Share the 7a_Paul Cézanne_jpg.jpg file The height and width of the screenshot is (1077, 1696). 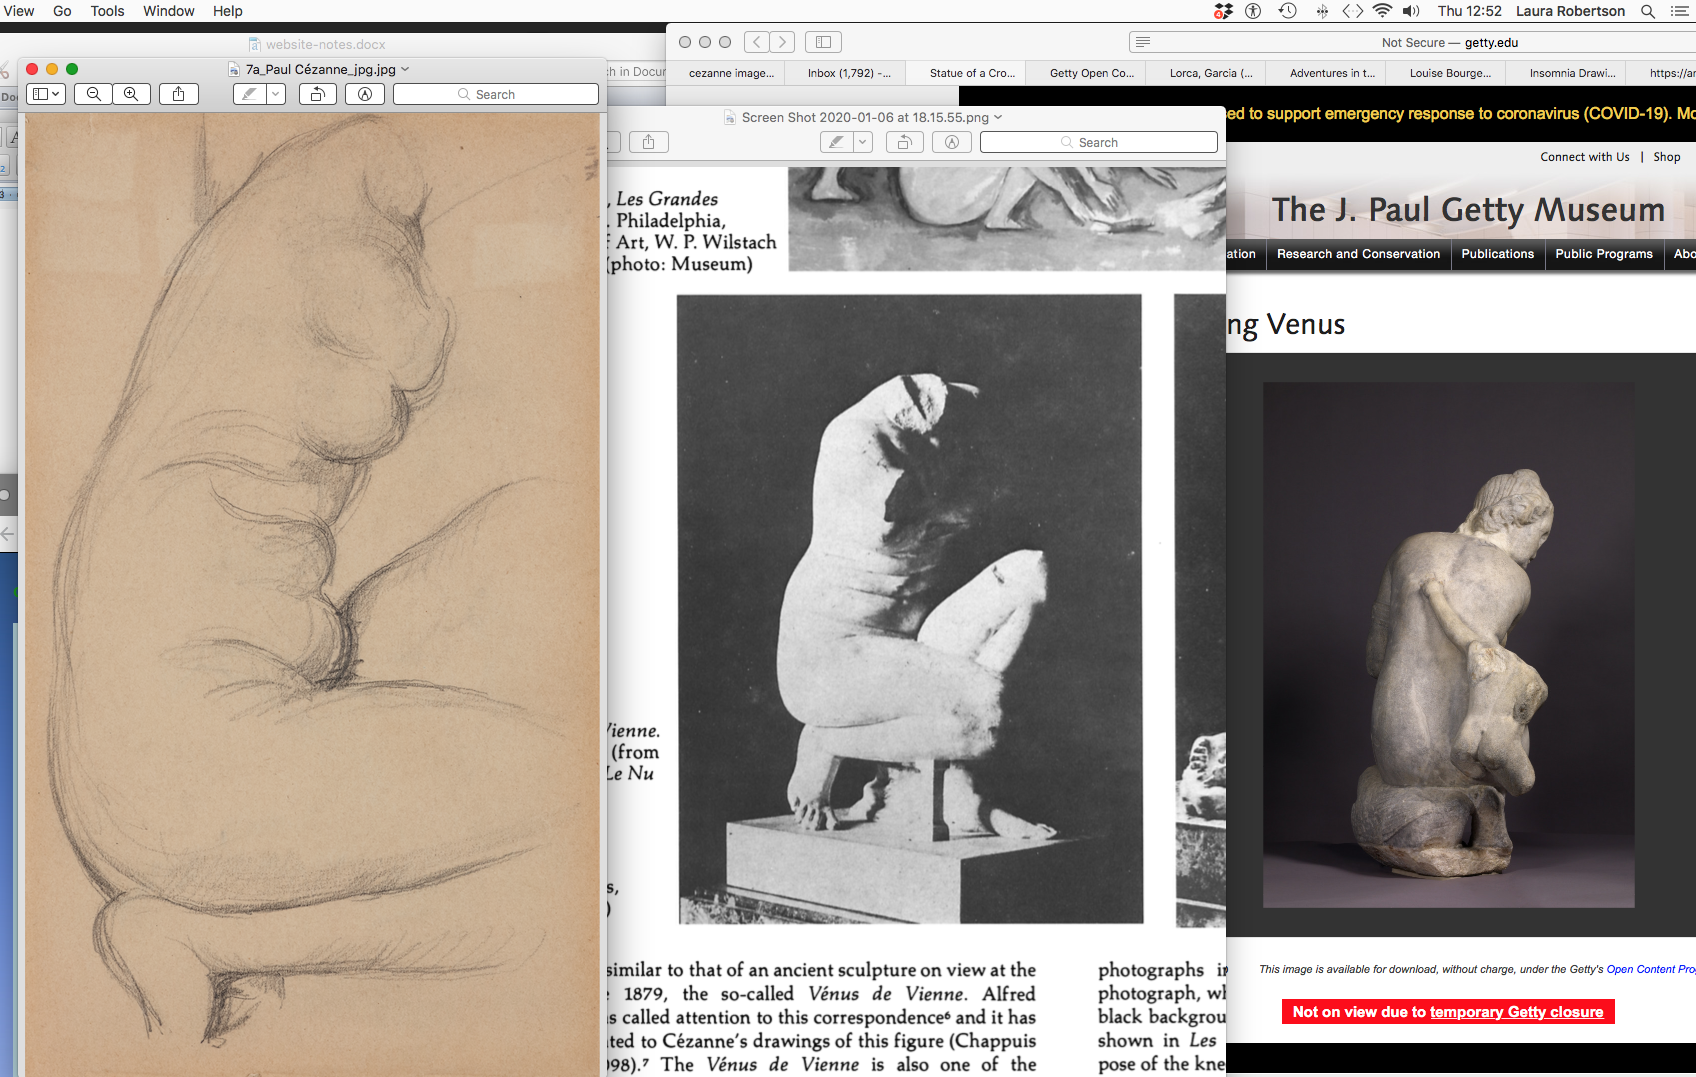coord(179,94)
